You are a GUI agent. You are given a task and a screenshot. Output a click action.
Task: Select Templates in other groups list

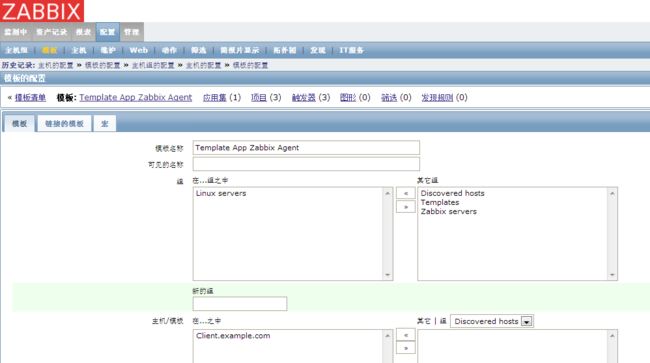pyautogui.click(x=440, y=202)
